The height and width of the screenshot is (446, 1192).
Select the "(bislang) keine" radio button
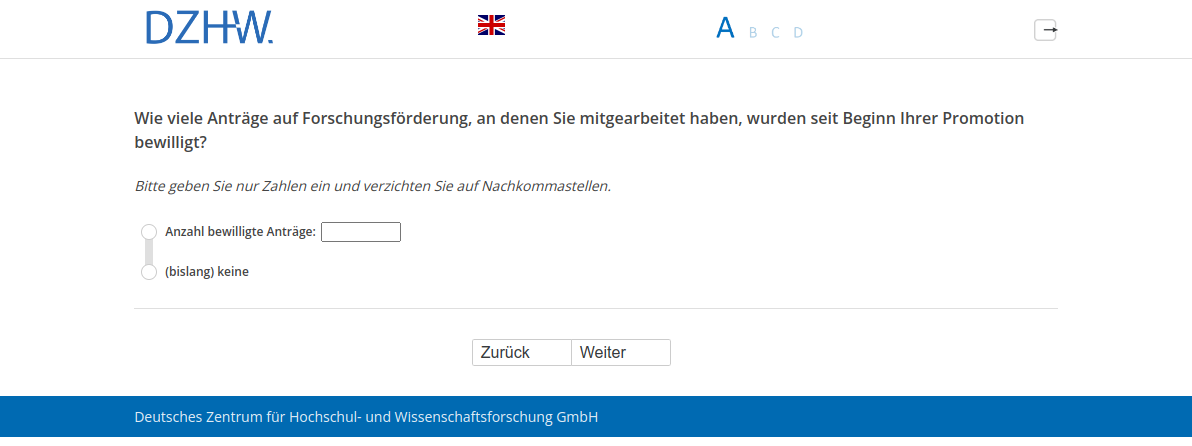[149, 272]
